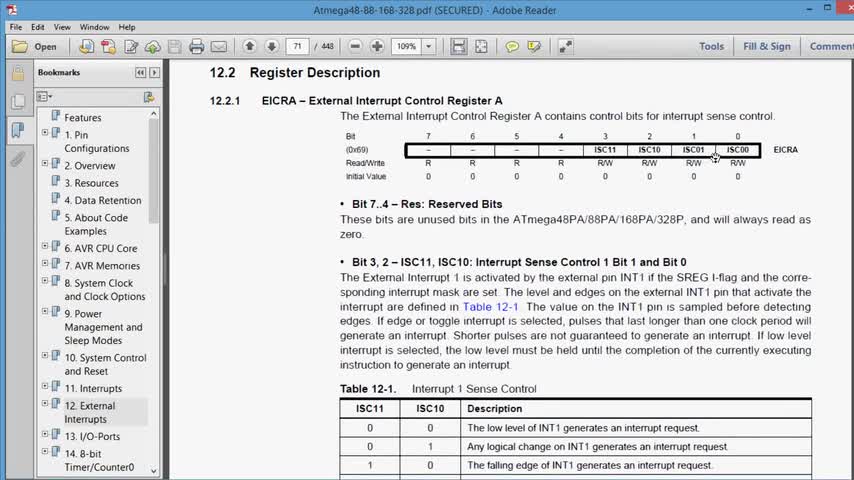Add a sticky note comment
Image resolution: width=854 pixels, height=480 pixels.
tap(512, 47)
